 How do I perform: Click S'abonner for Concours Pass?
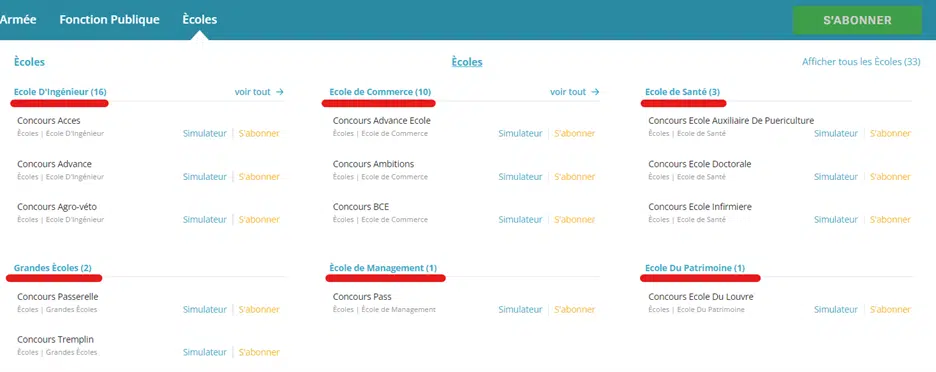575,310
